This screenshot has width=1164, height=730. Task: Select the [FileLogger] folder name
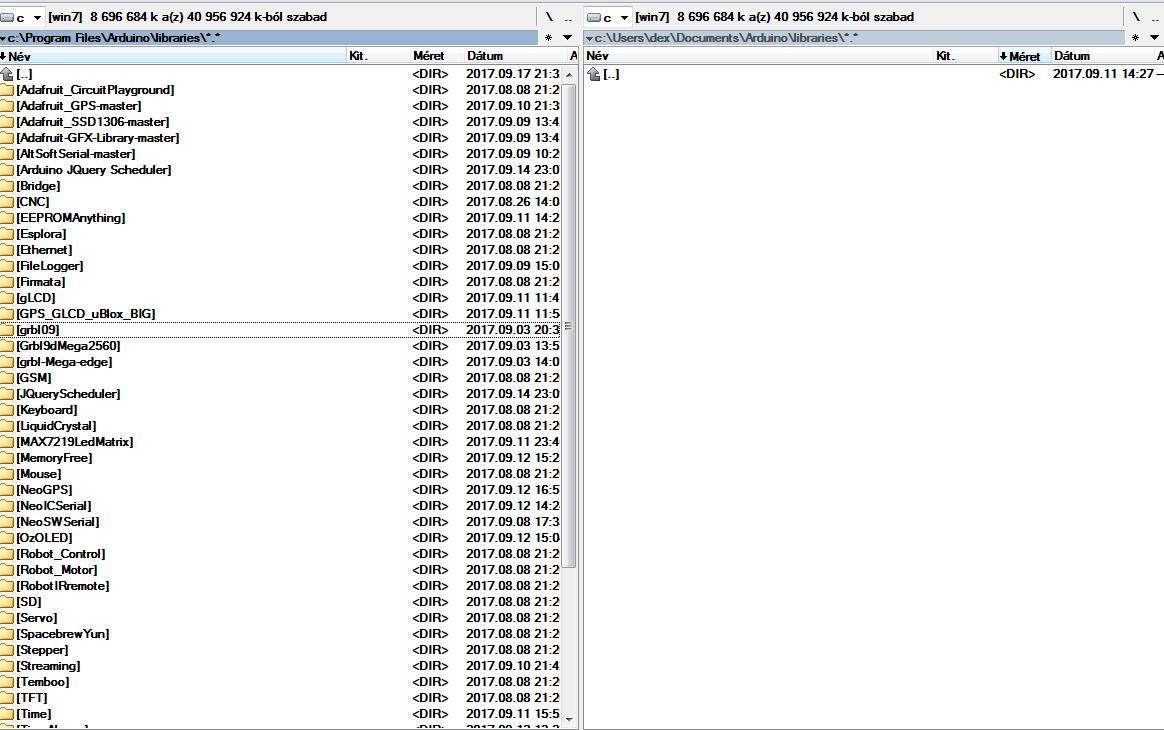50,266
